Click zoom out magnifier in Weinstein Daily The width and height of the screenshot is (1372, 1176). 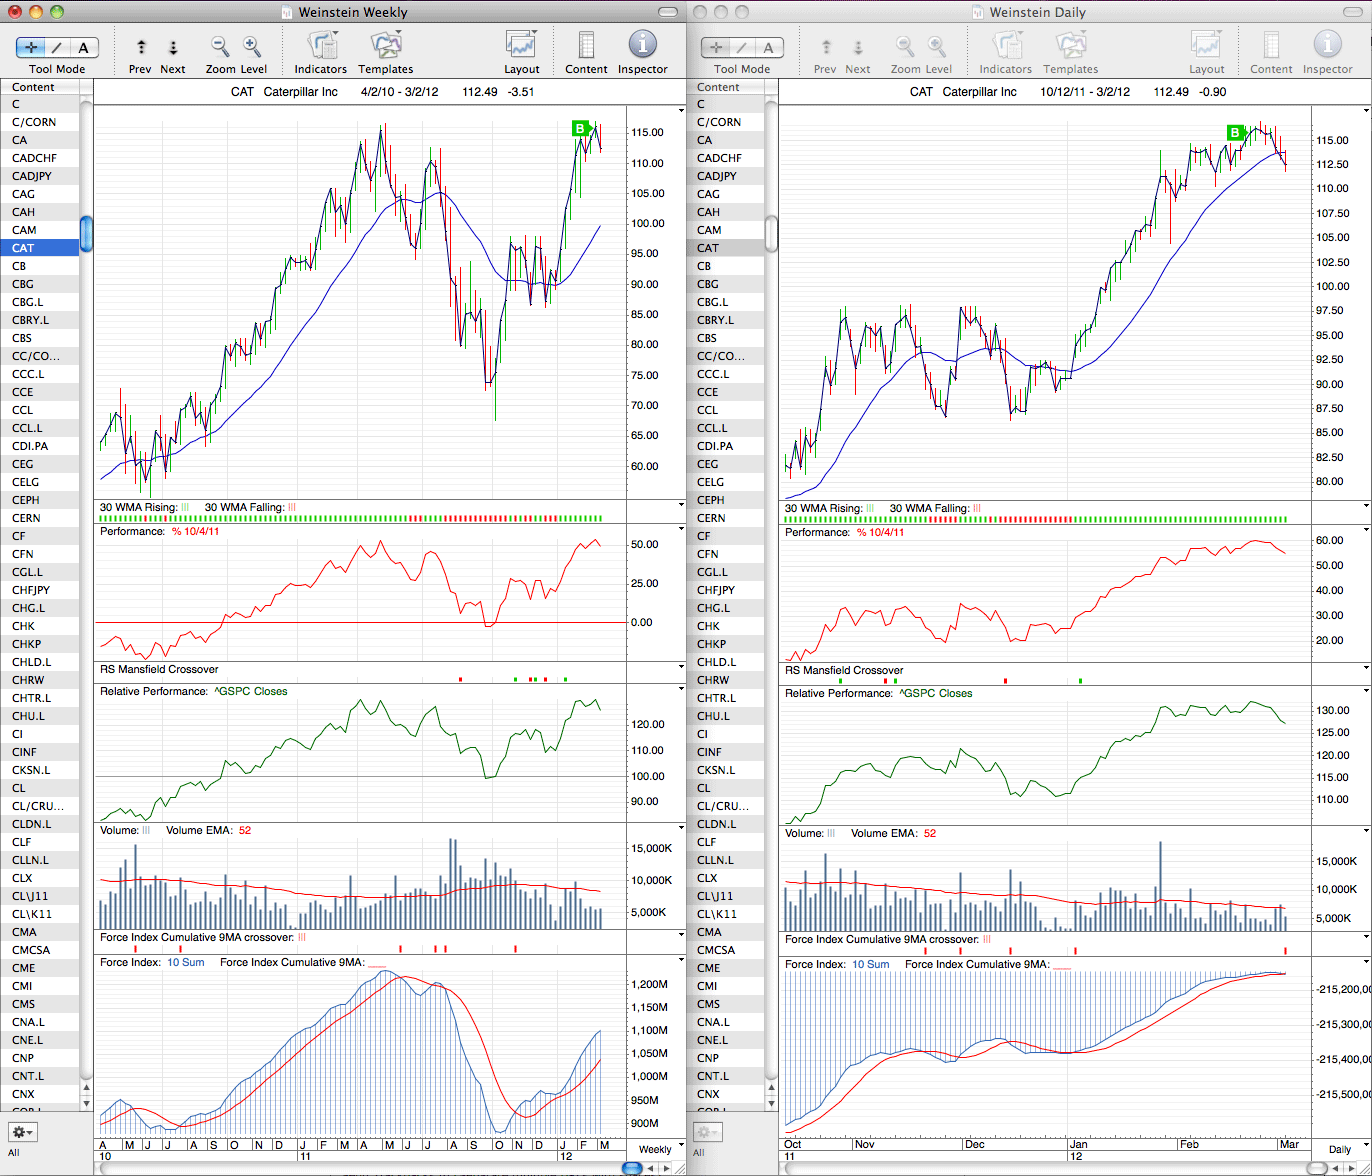click(905, 46)
